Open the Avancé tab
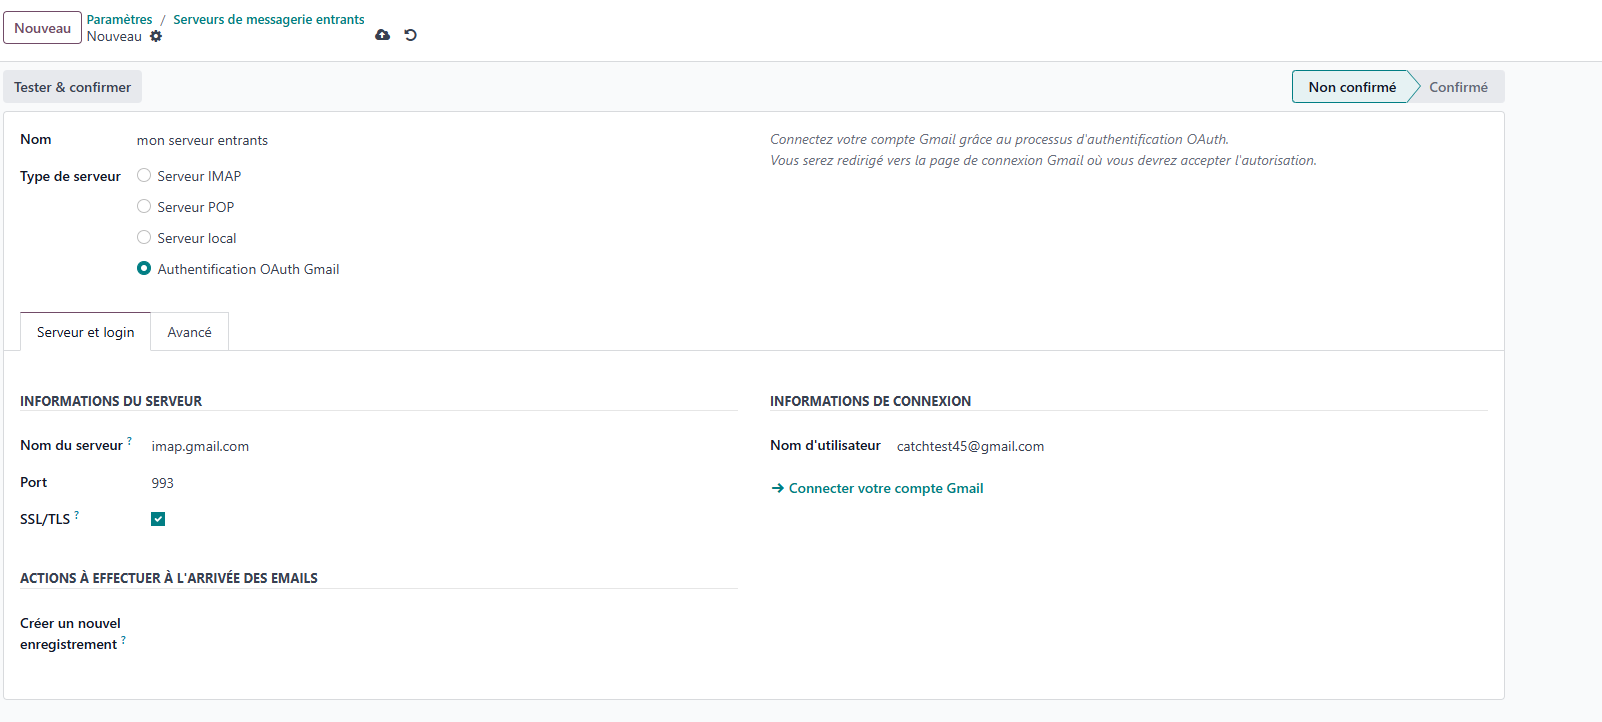The height and width of the screenshot is (722, 1602). coord(189,332)
